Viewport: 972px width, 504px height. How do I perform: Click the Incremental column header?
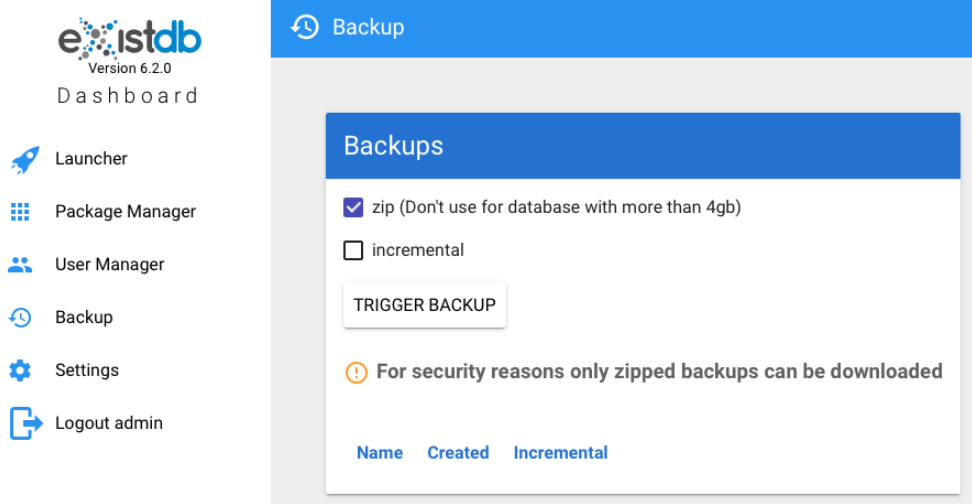[x=560, y=453]
